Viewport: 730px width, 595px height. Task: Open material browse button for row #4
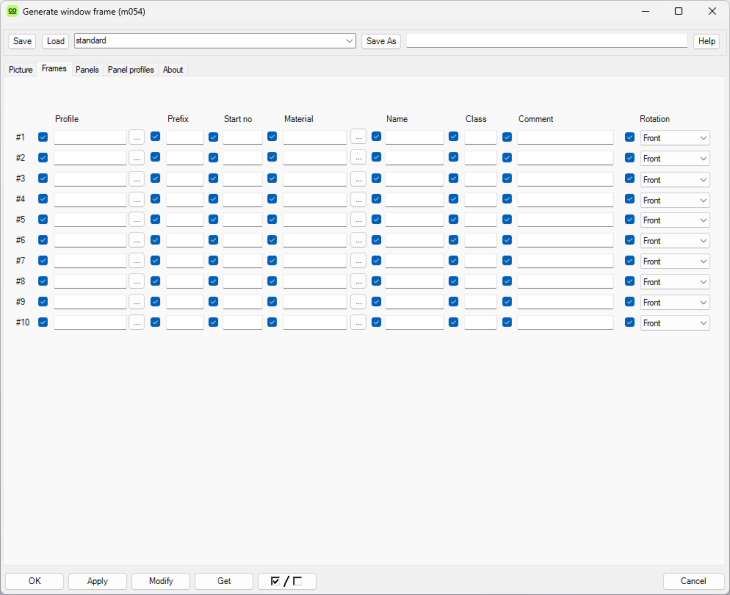tap(358, 199)
